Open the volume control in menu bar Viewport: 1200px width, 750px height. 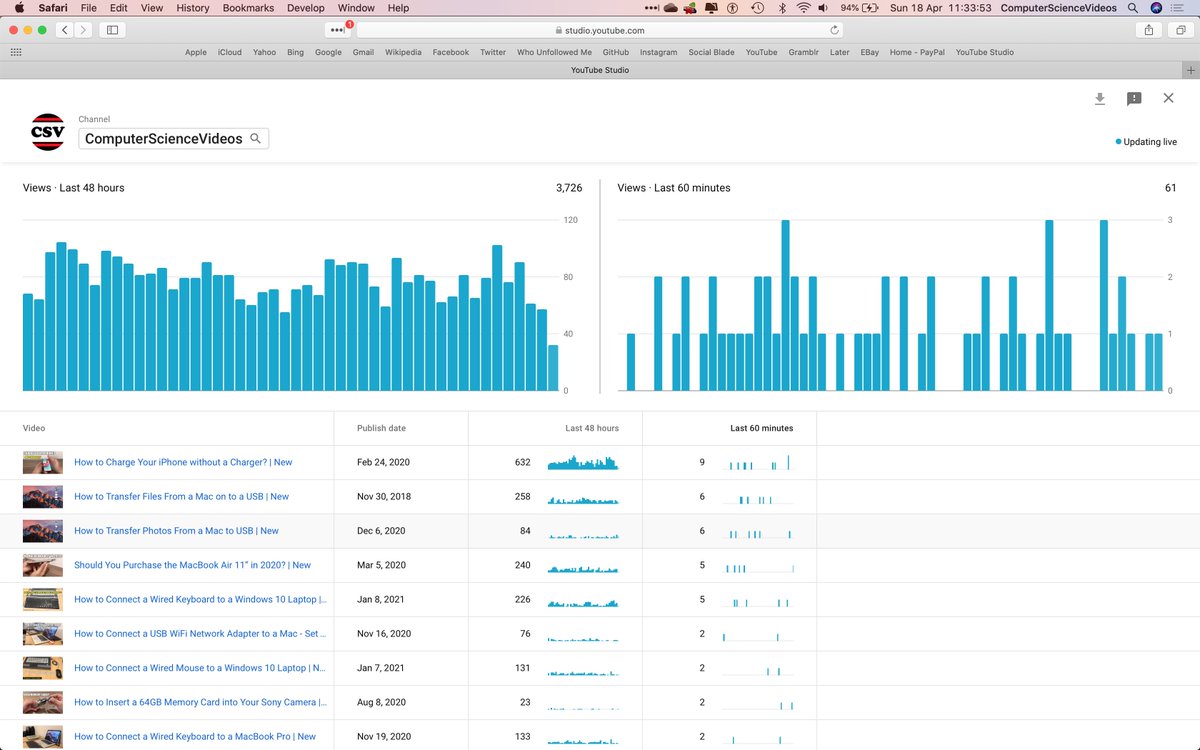[823, 8]
